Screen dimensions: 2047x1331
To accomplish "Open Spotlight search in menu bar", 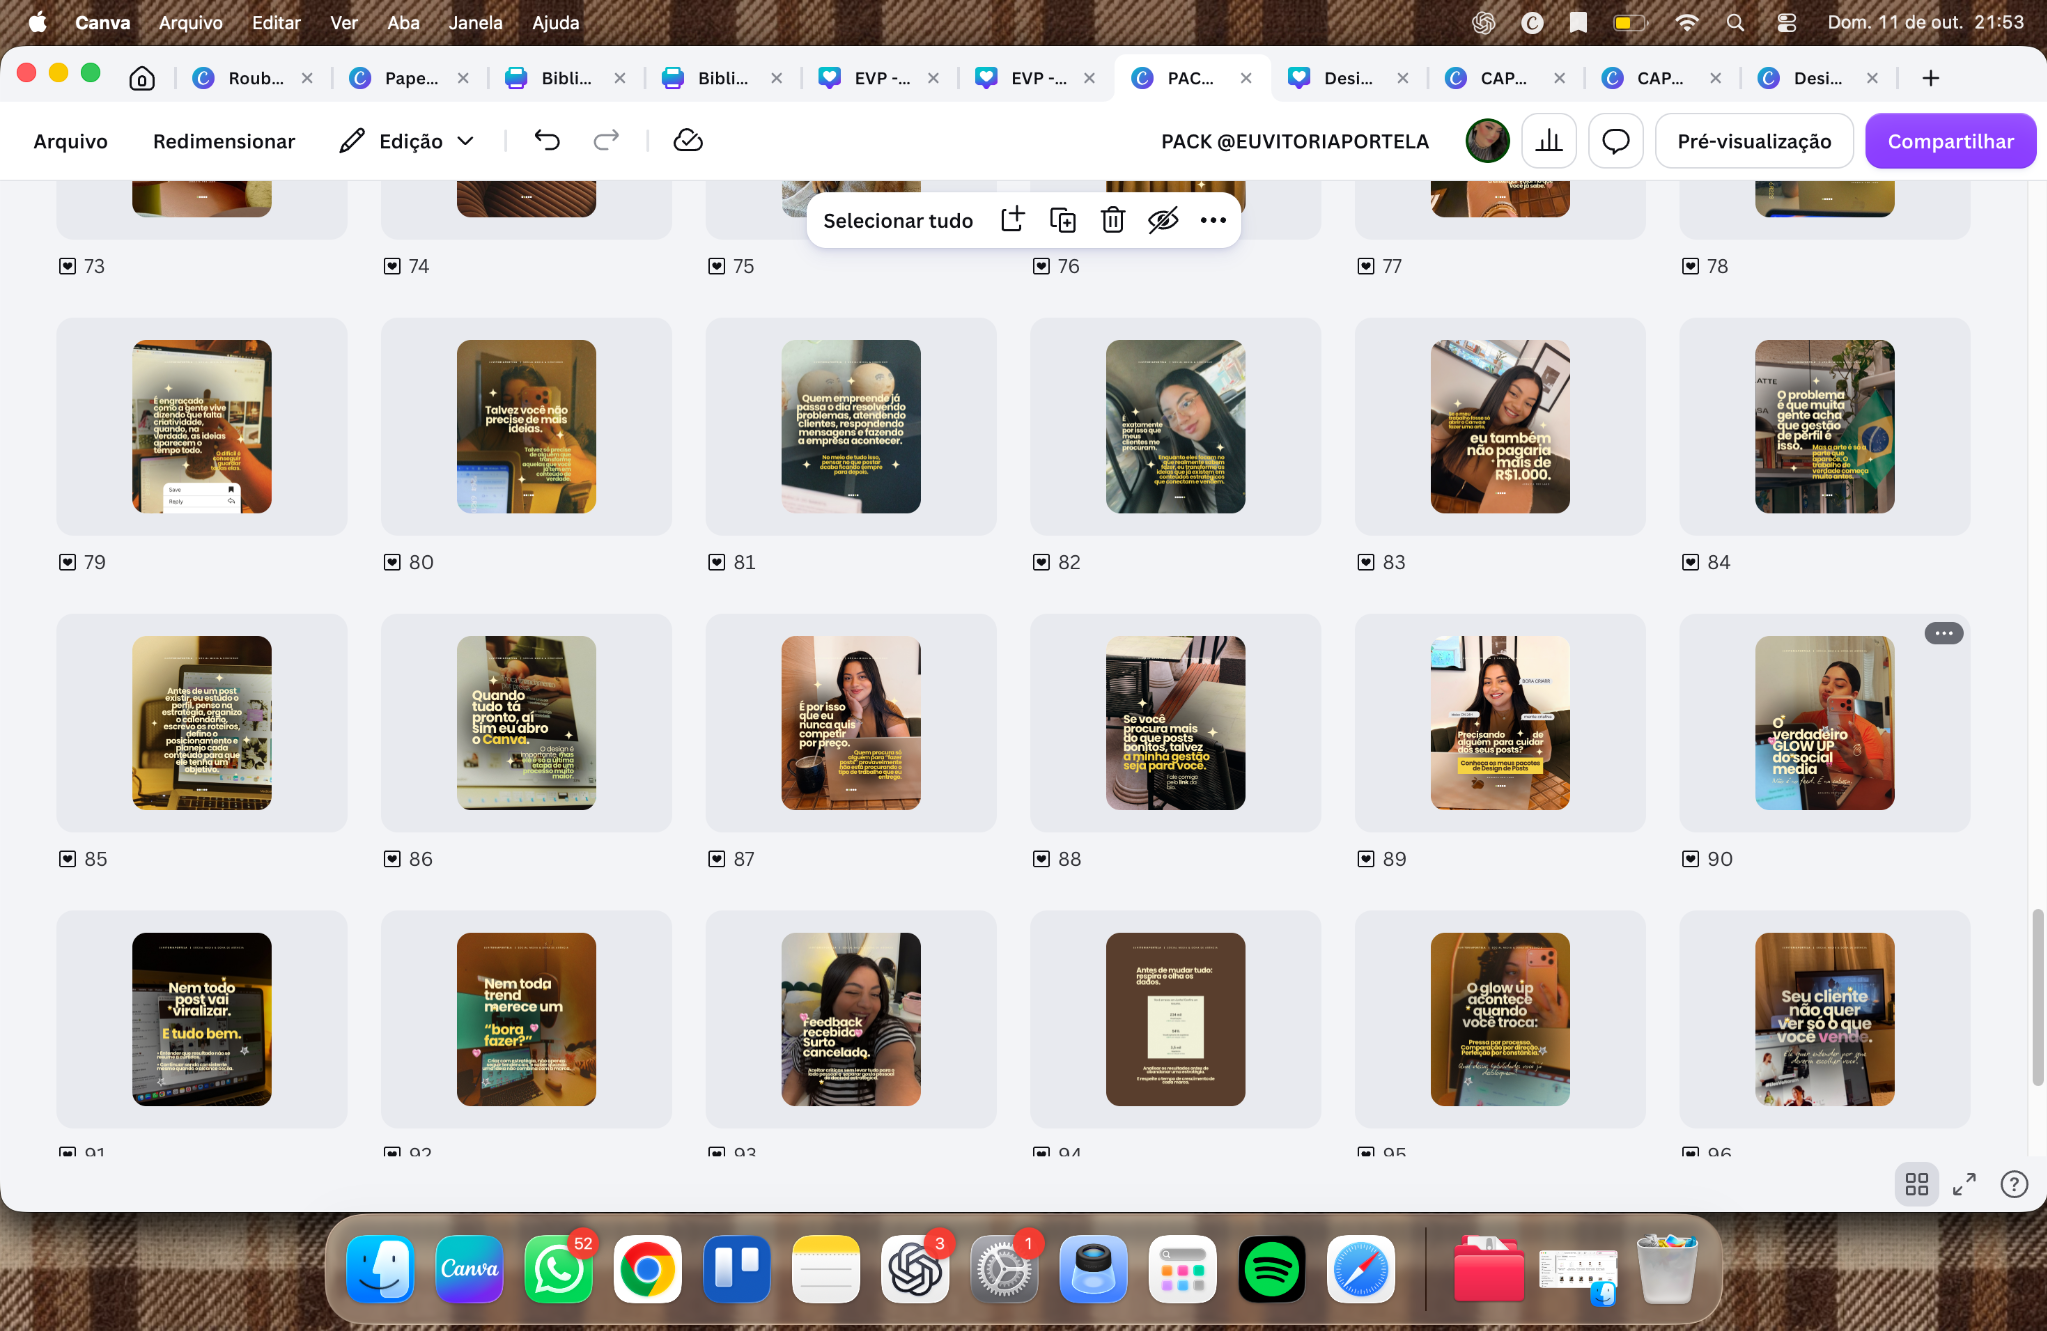I will click(x=1735, y=22).
